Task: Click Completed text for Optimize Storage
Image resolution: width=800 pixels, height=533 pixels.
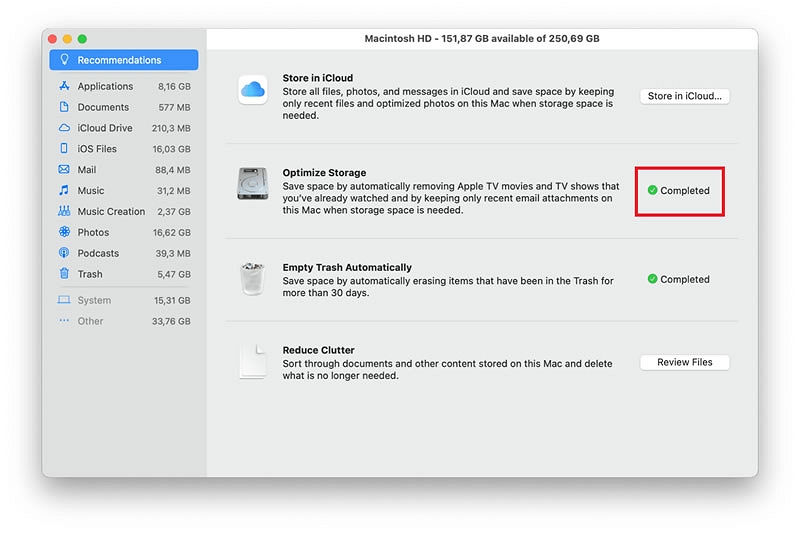Action: click(685, 190)
